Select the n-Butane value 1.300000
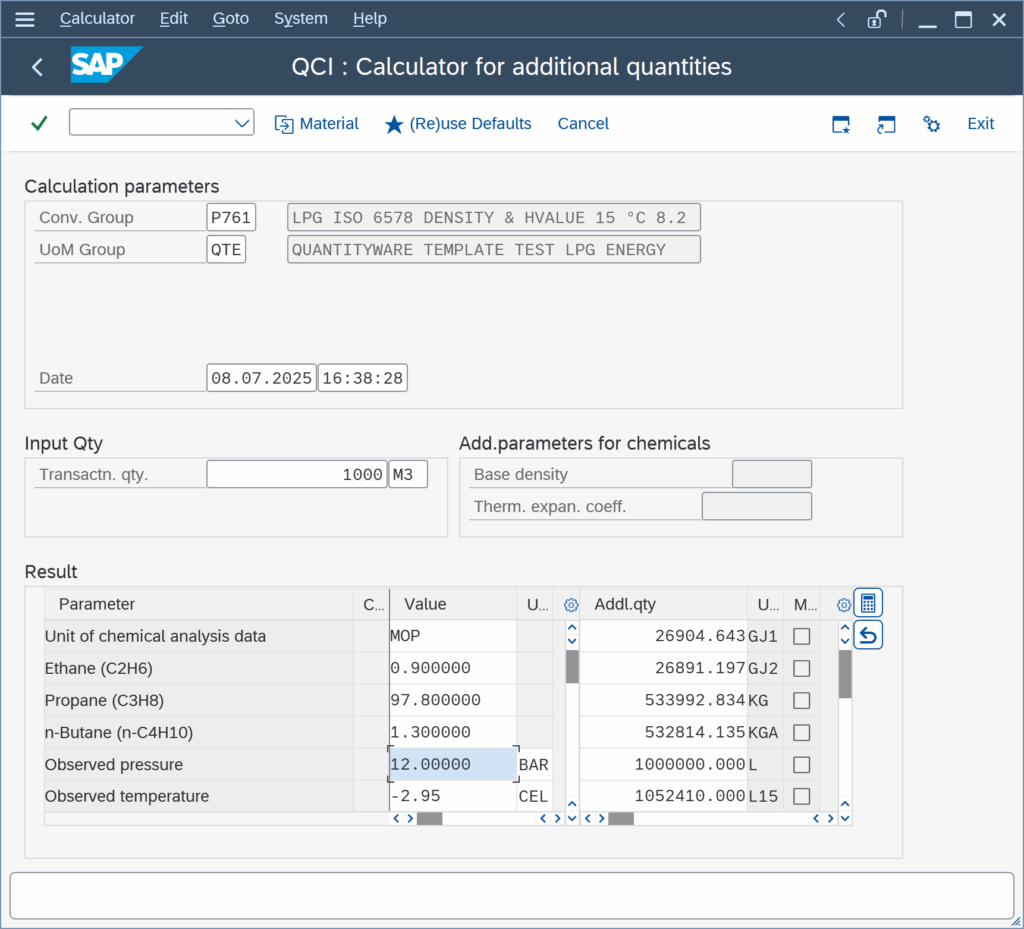This screenshot has width=1024, height=929. 453,732
